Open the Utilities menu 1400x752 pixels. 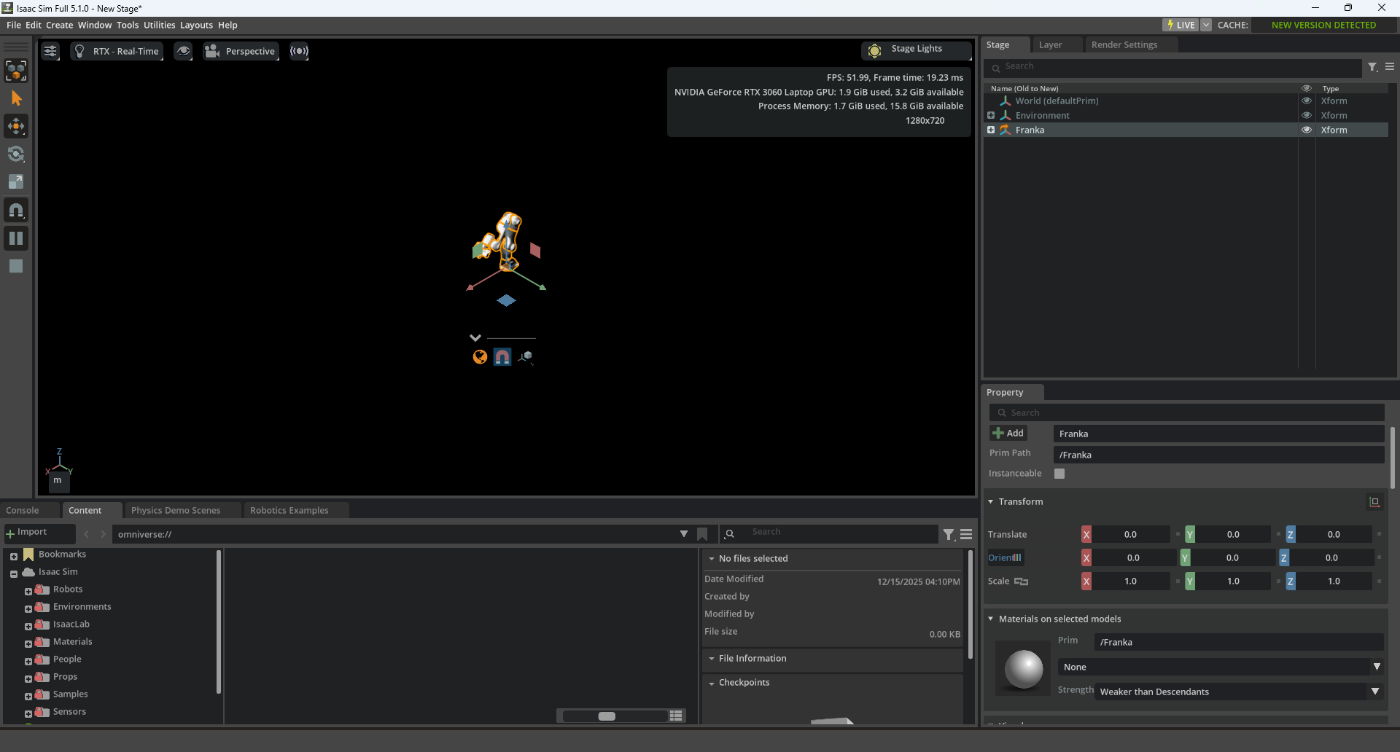click(159, 25)
